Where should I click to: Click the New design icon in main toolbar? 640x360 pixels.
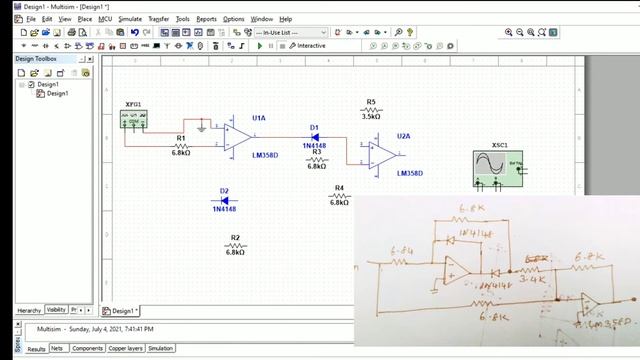(24, 32)
